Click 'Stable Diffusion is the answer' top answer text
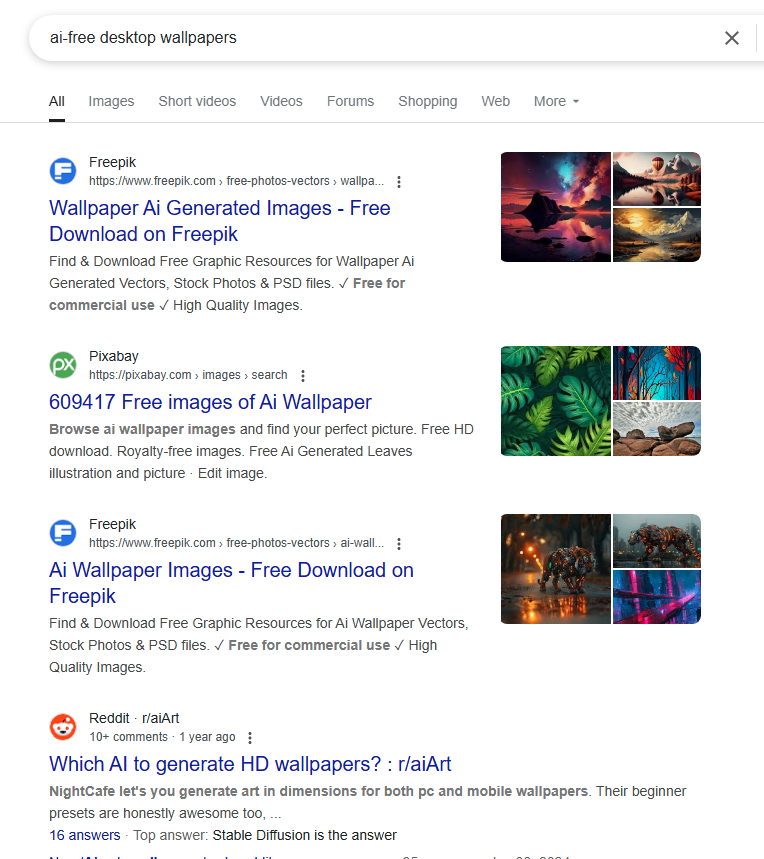The image size is (764, 859). coord(305,835)
